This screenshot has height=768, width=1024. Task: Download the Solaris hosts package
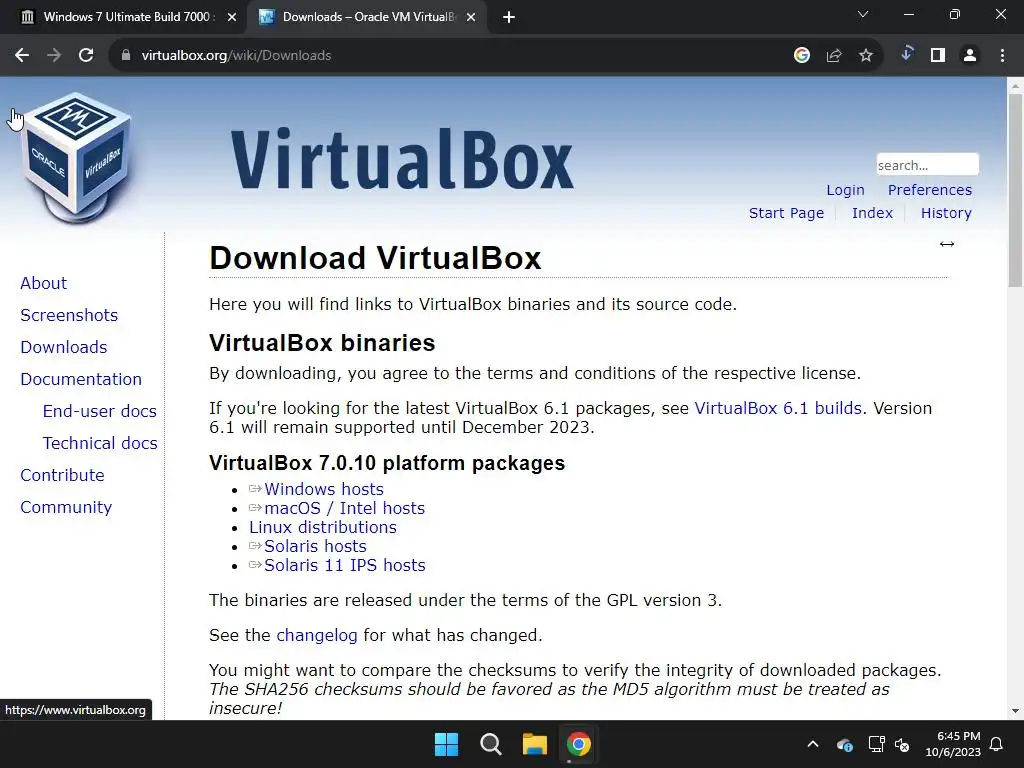coord(315,546)
